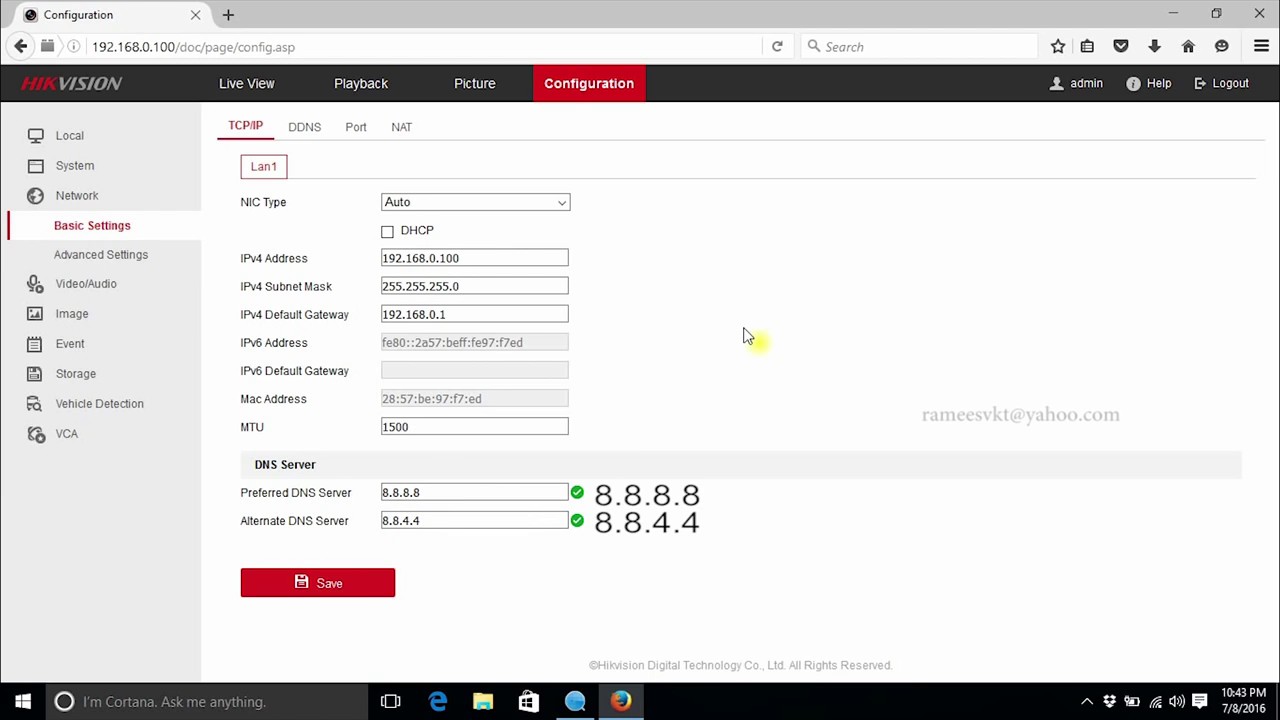Select the Configuration tab
Image resolution: width=1280 pixels, height=720 pixels.
(x=589, y=84)
